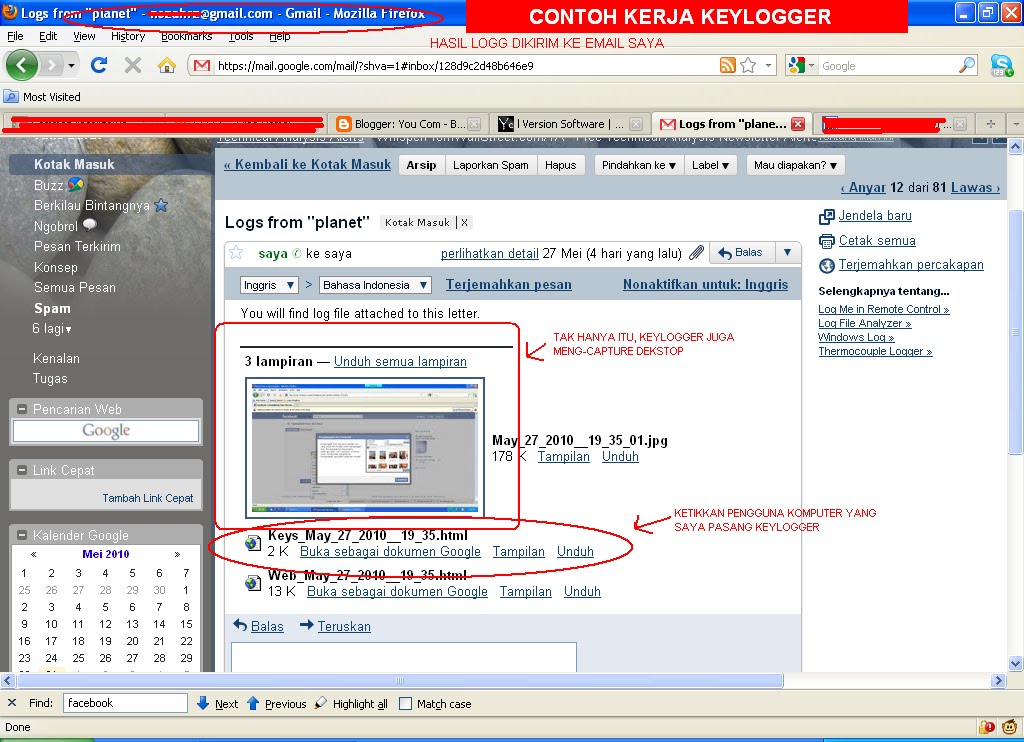Viewport: 1024px width, 742px height.
Task: Click the scroll down arrow button
Action: click(1015, 664)
